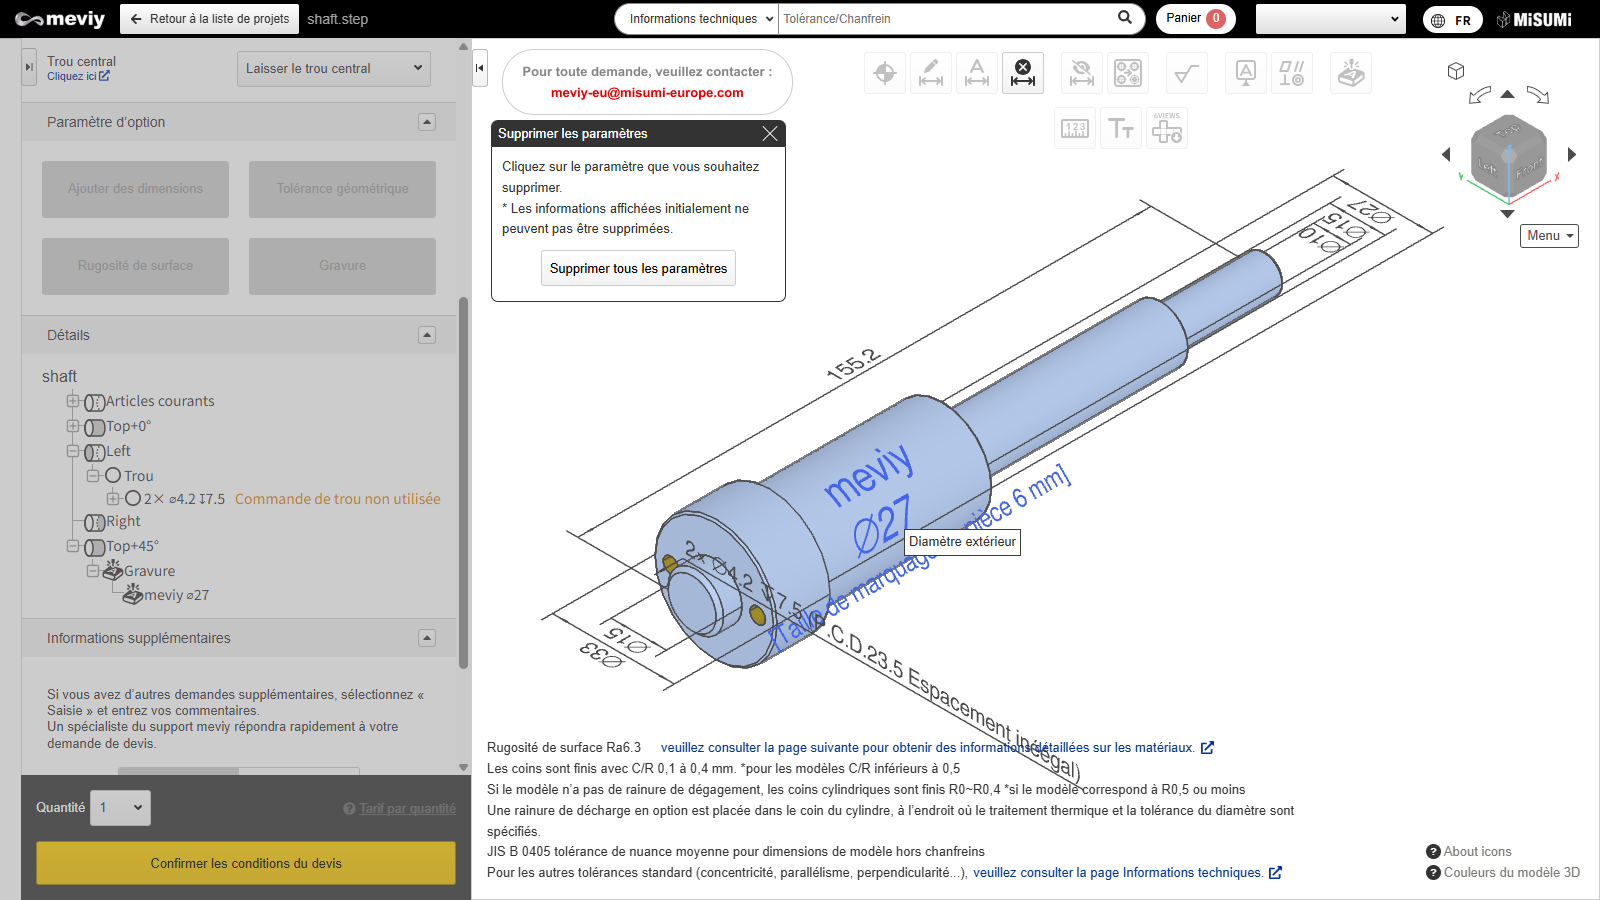The height and width of the screenshot is (900, 1600).
Task: Select the hide dimensions eye icon
Action: [1081, 73]
